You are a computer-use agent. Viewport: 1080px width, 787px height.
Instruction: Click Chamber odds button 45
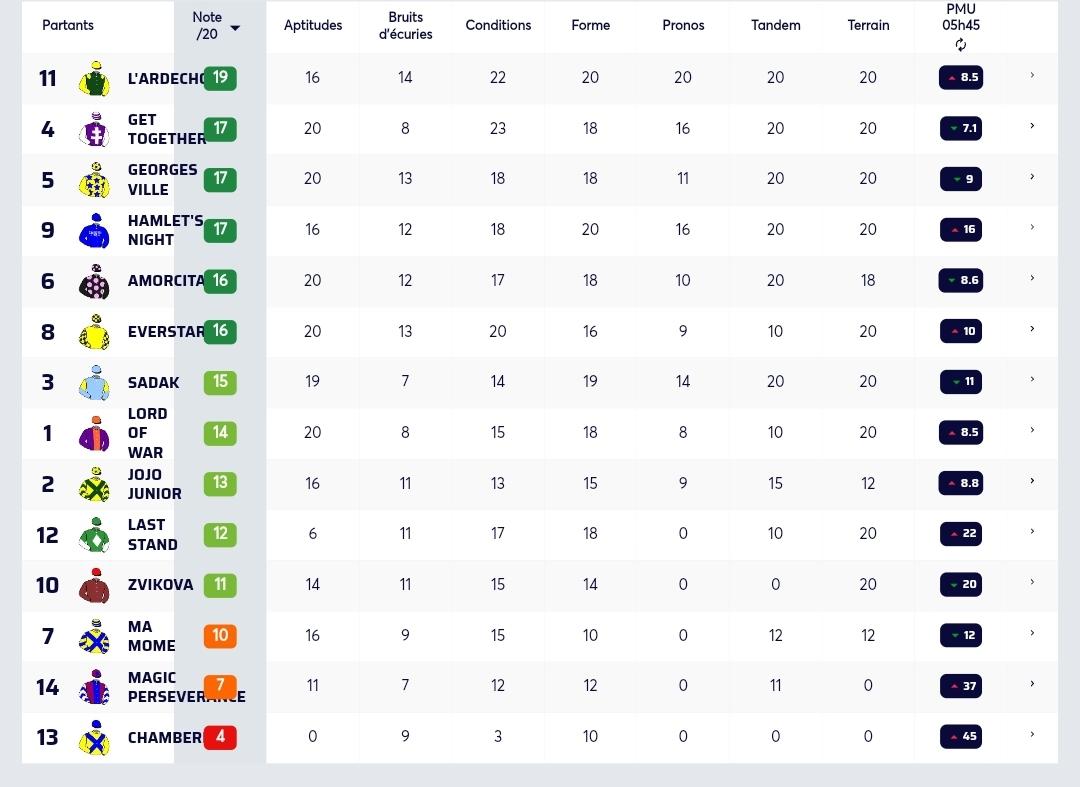tap(961, 736)
